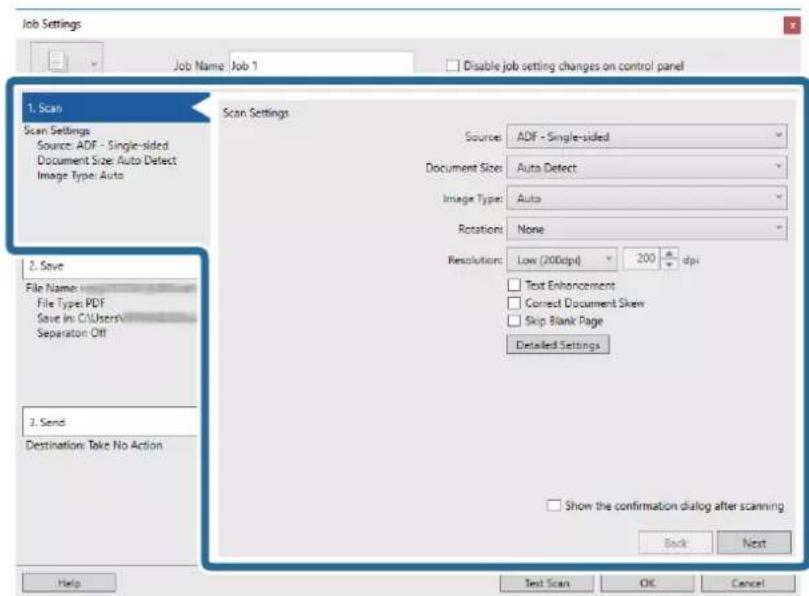Open the Source dropdown
The height and width of the screenshot is (596, 809).
point(646,137)
